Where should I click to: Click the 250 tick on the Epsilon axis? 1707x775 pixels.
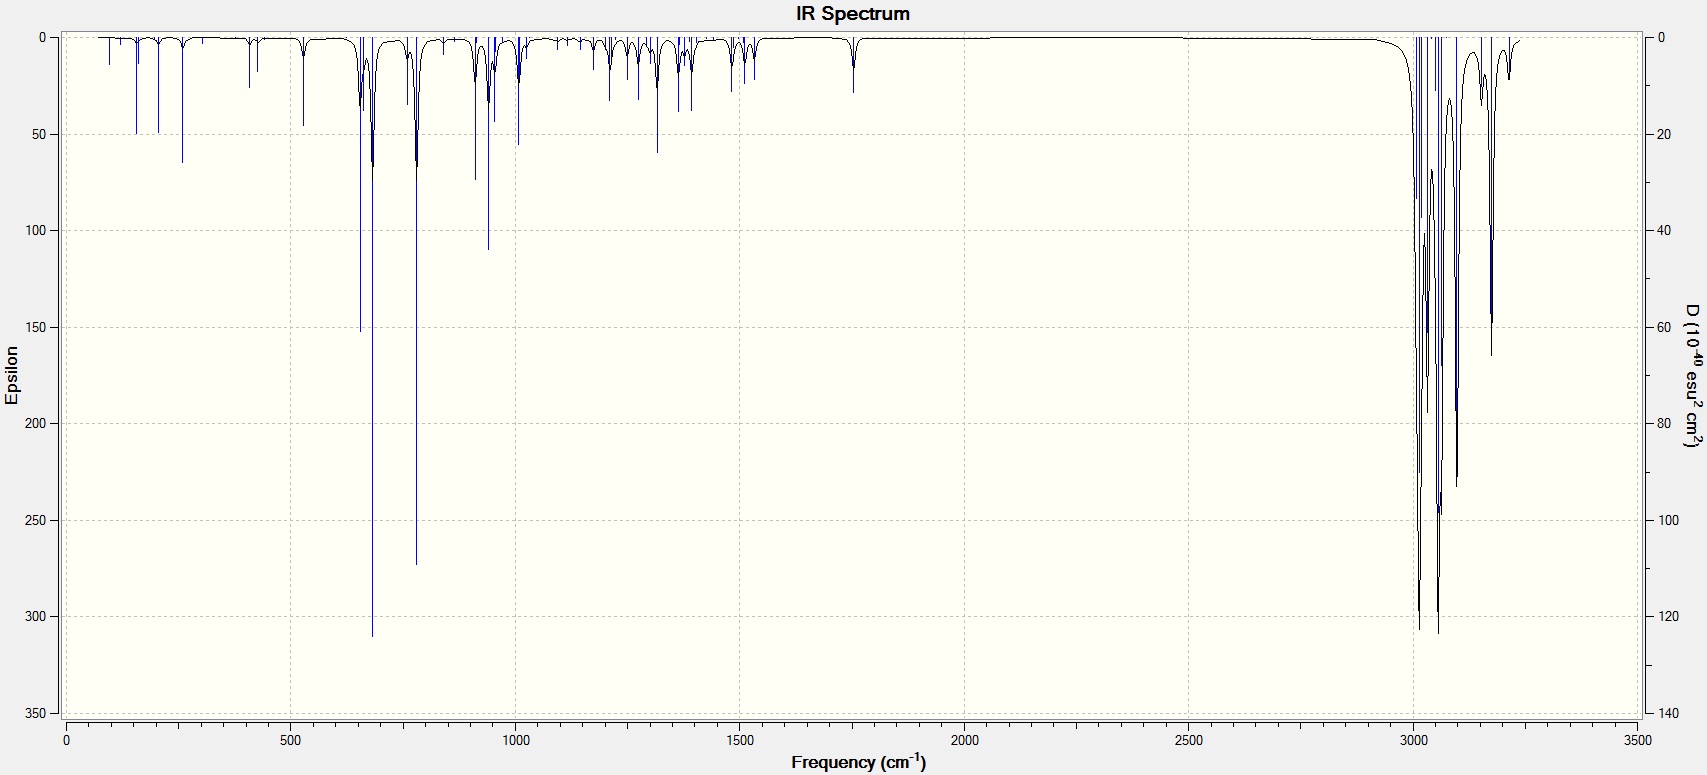pos(35,520)
